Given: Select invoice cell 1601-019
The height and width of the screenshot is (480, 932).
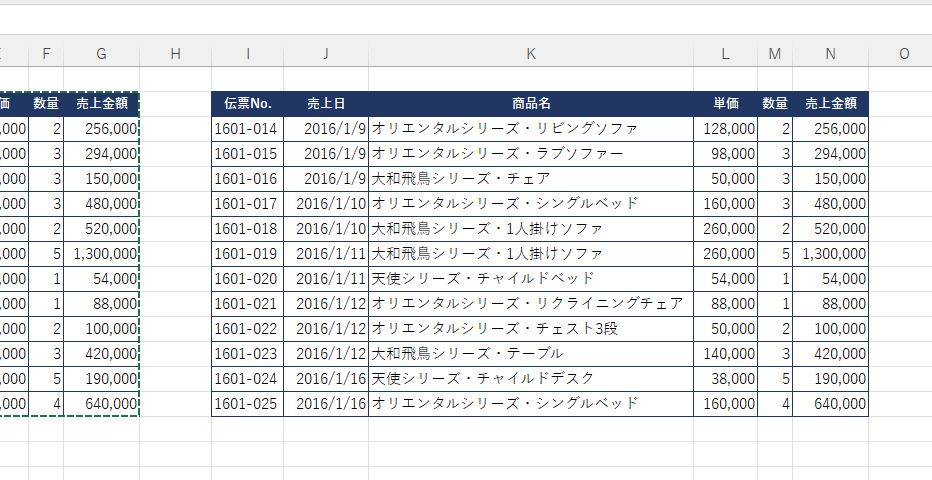Looking at the screenshot, I should pyautogui.click(x=247, y=254).
